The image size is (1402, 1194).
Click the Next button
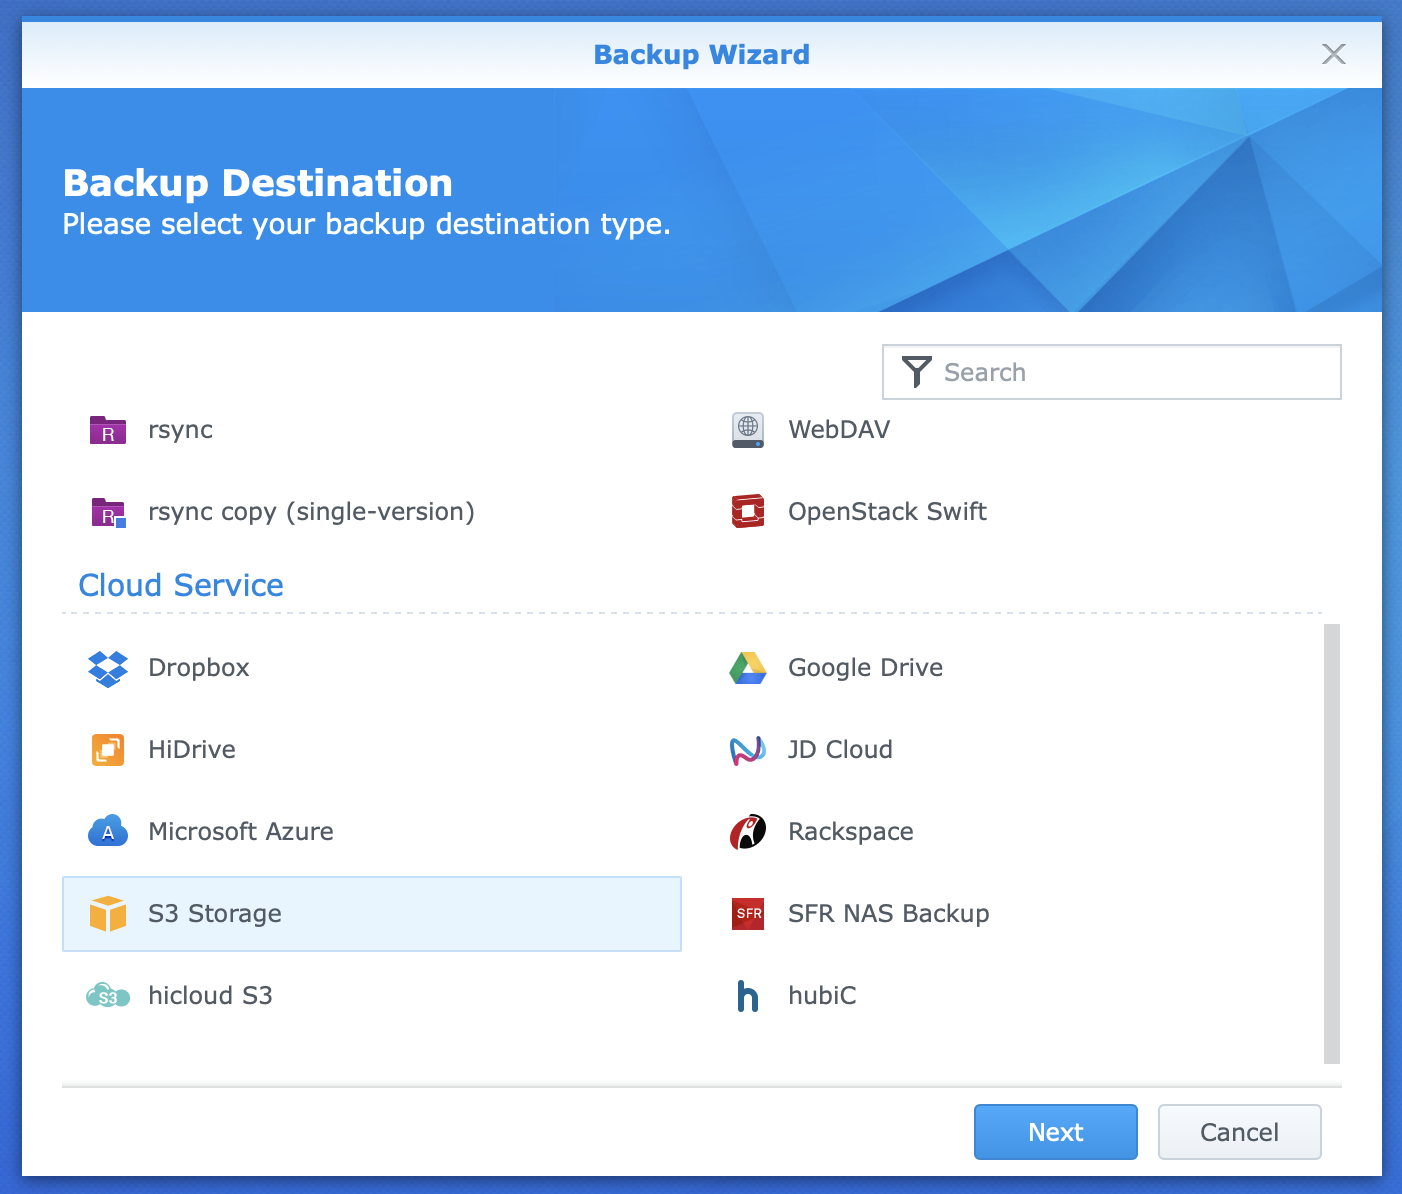click(x=1056, y=1132)
